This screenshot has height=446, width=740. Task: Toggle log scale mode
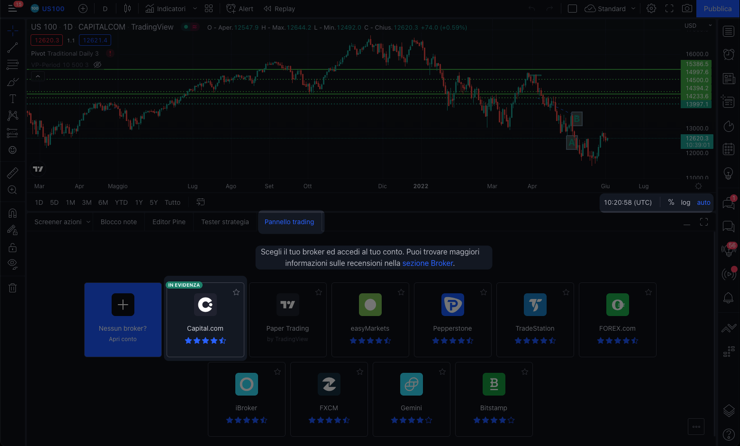point(685,202)
